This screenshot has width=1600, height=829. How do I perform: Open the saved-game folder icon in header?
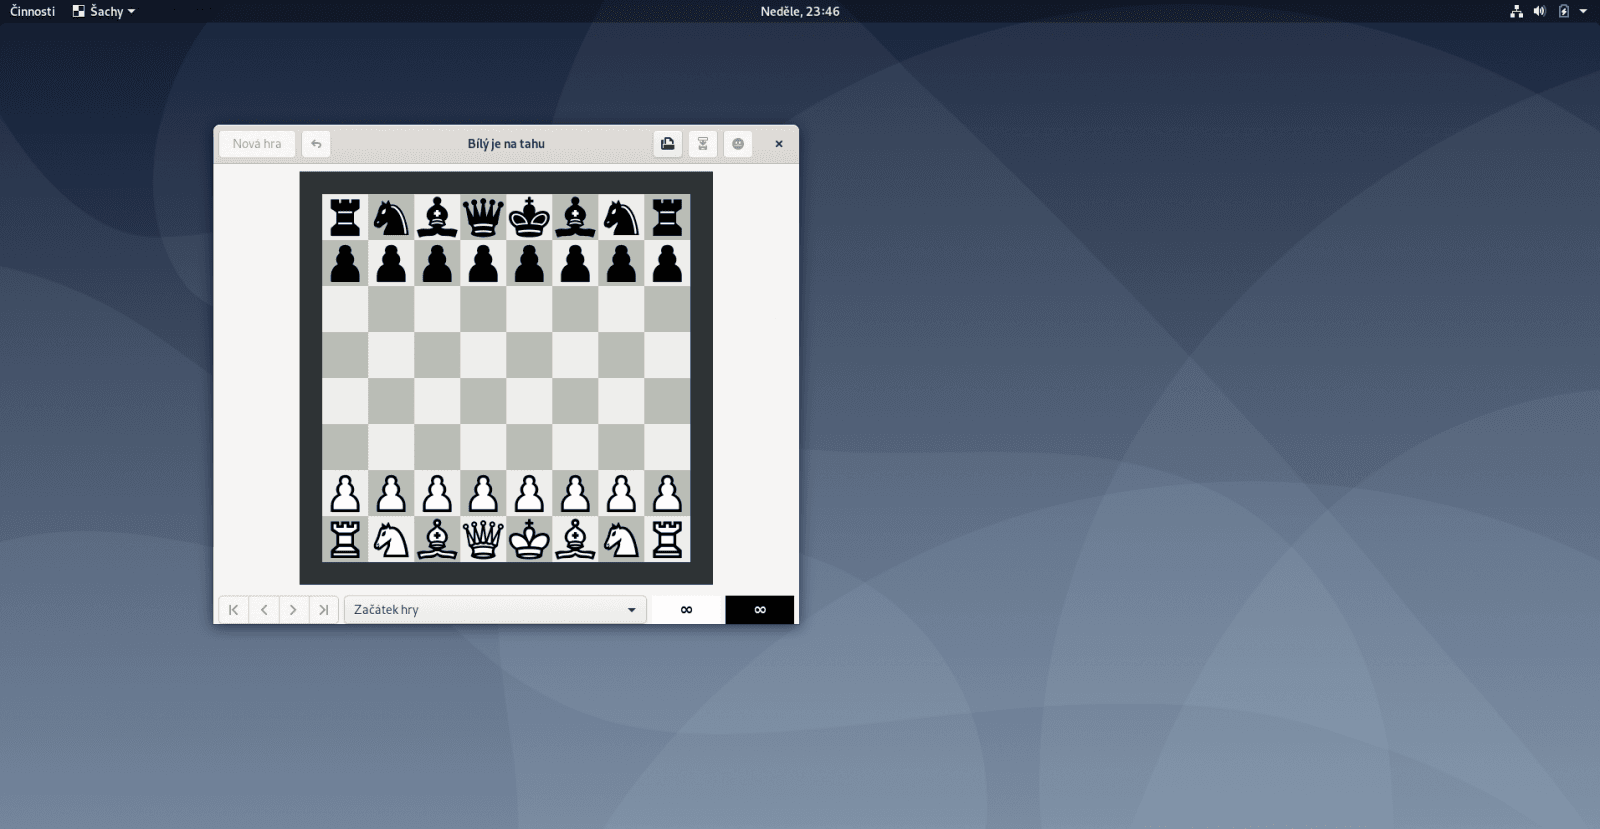click(668, 144)
